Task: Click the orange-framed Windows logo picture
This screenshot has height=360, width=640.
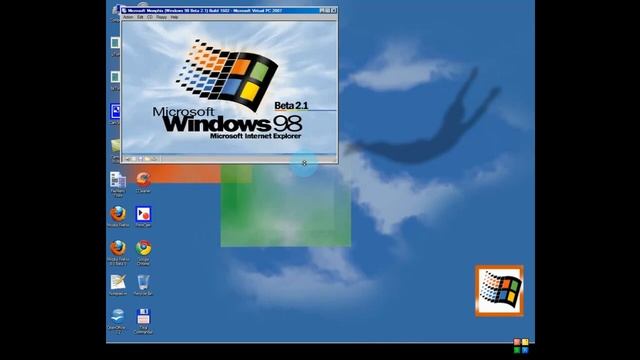Action: pos(500,291)
